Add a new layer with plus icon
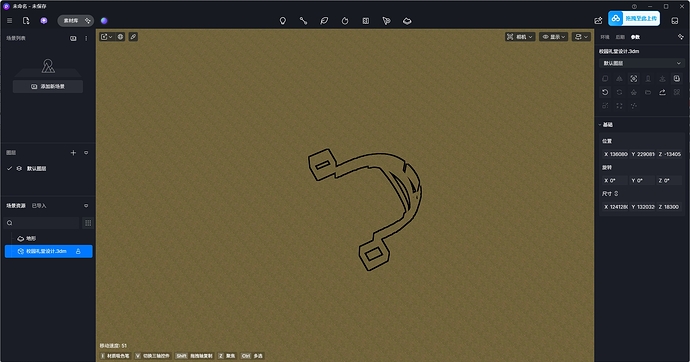Viewport: 690px width, 362px height. [73, 153]
